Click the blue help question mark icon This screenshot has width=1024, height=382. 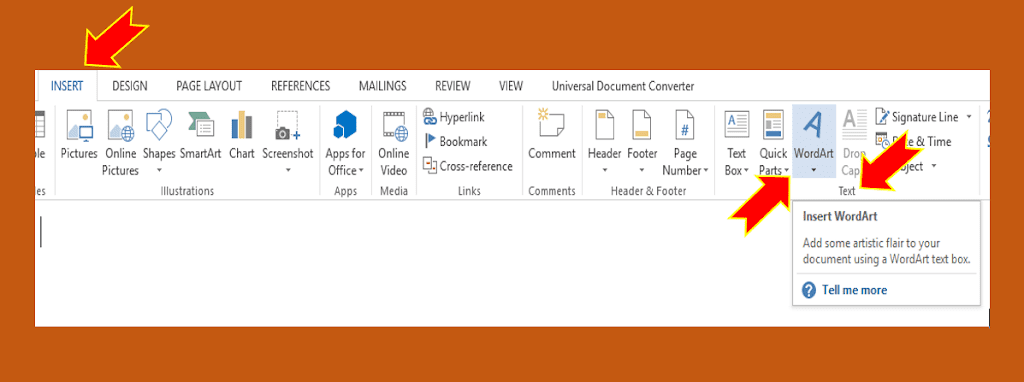pyautogui.click(x=808, y=290)
